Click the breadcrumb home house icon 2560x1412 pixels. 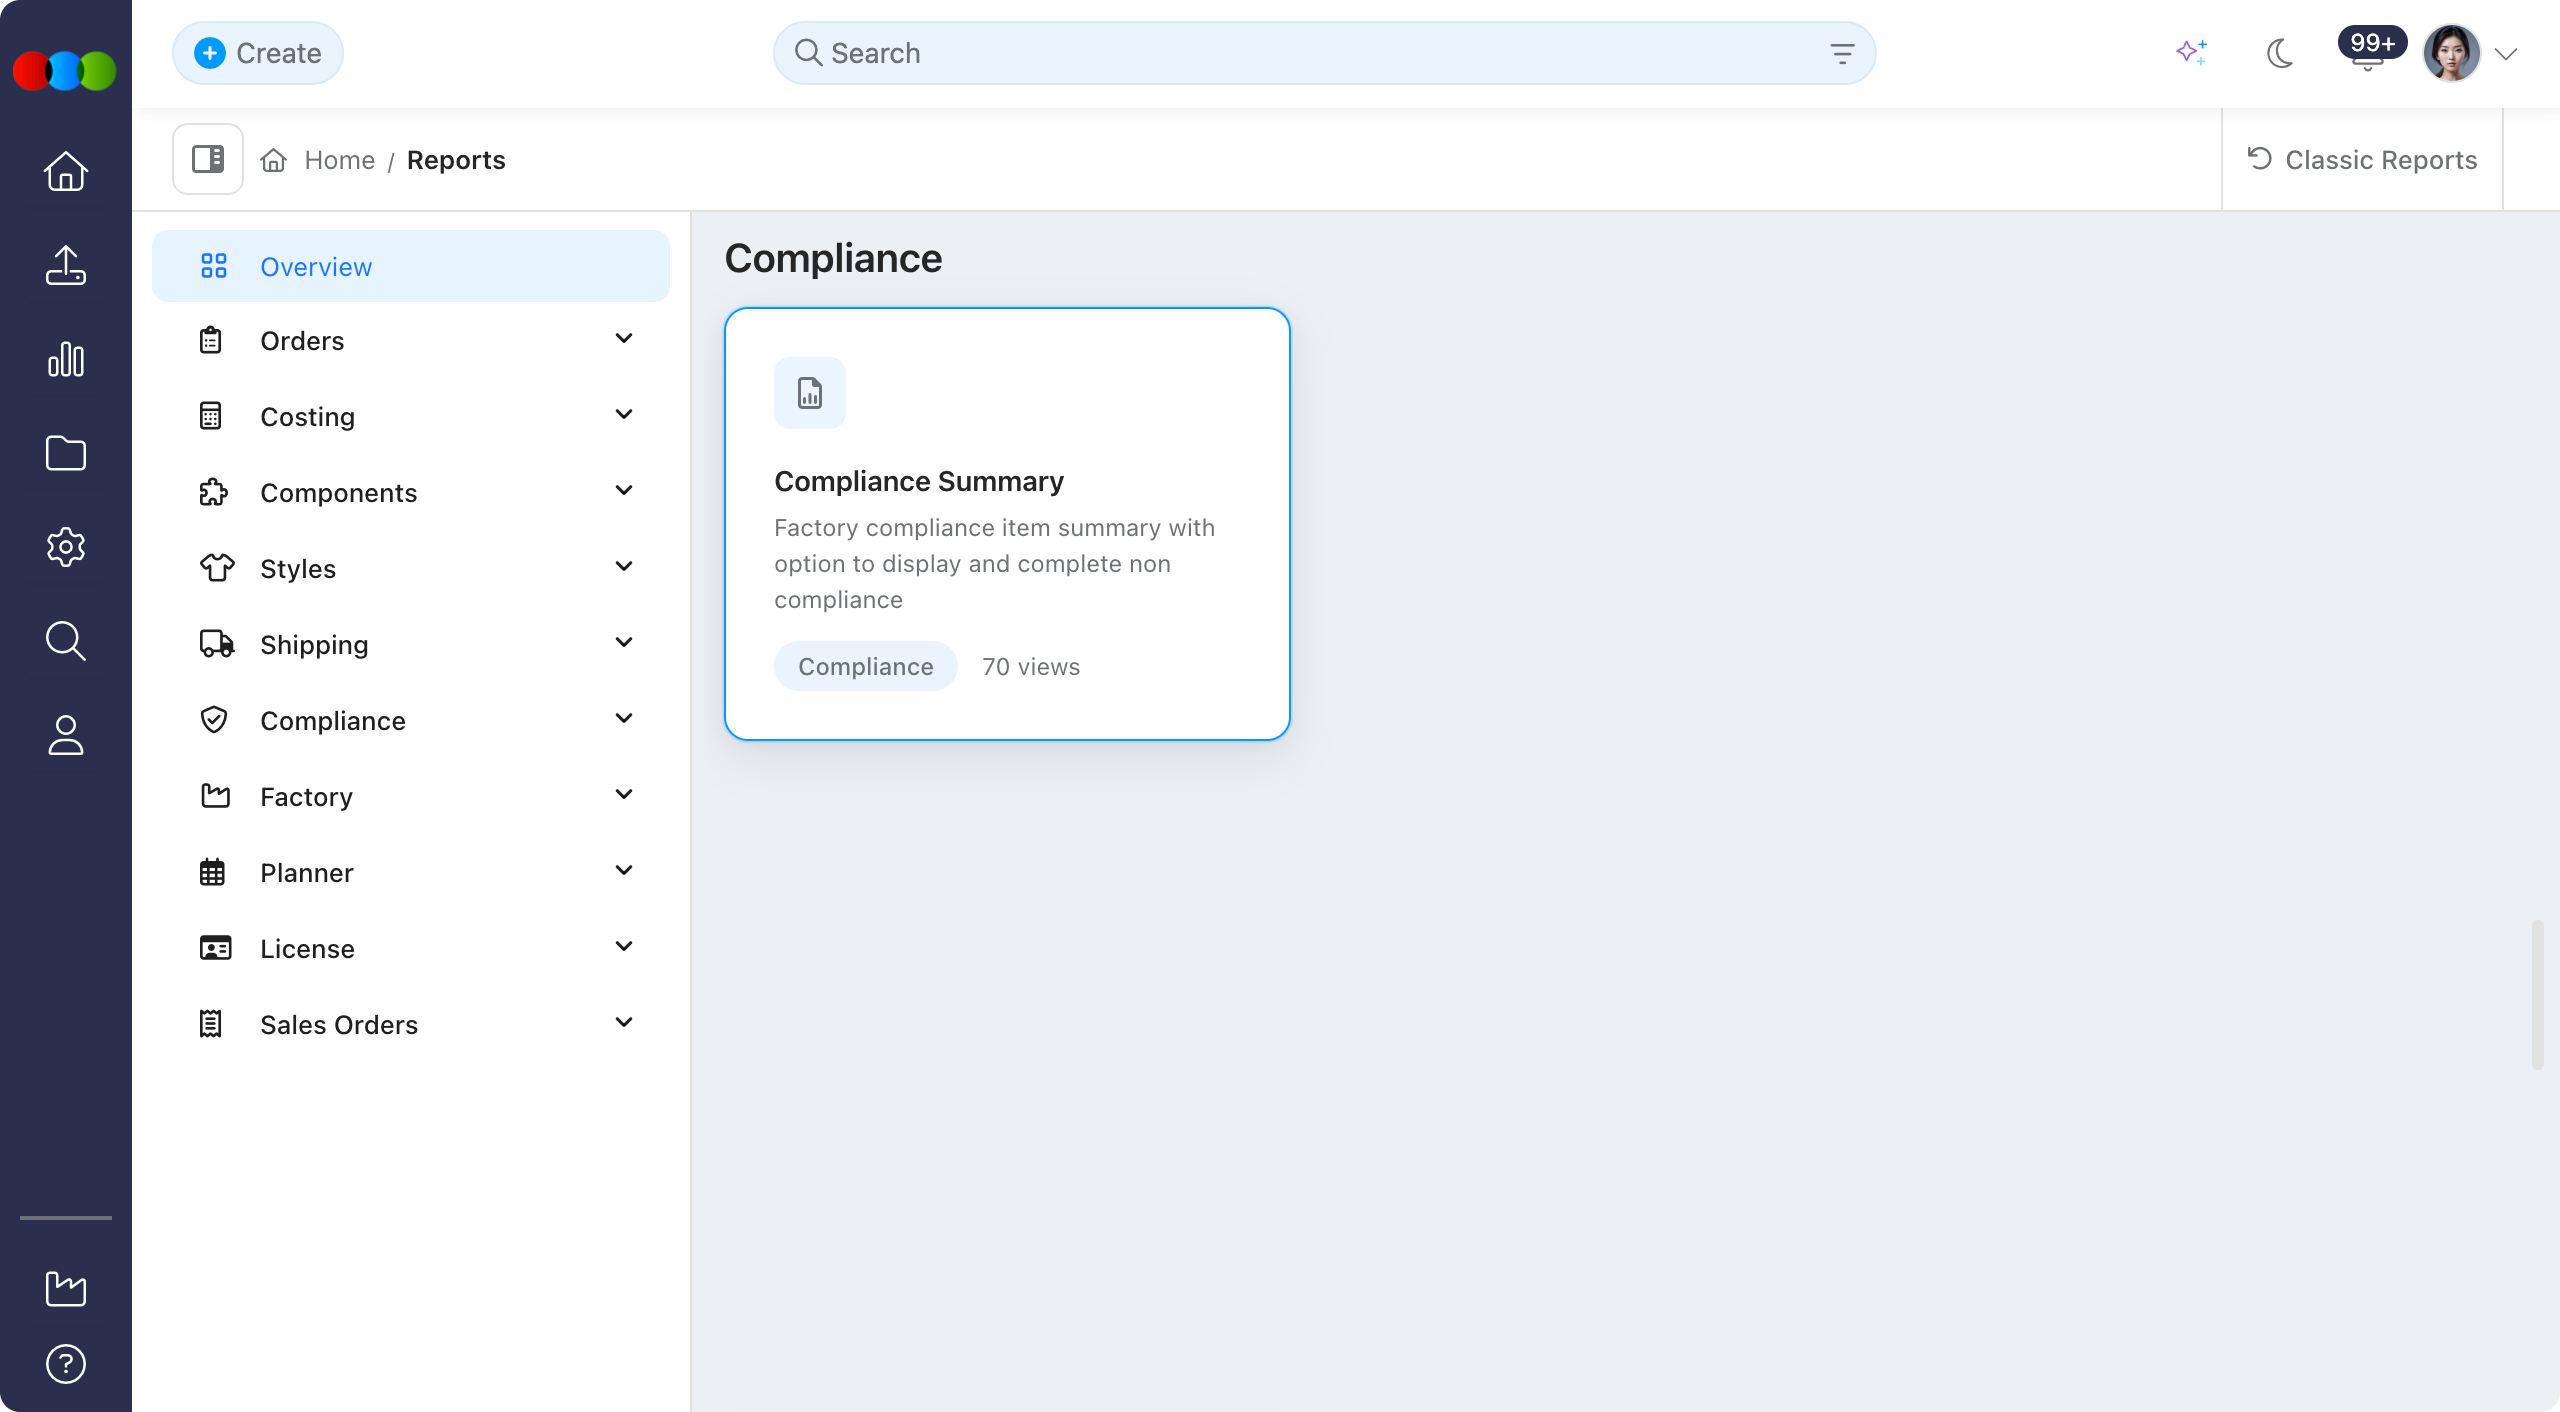274,160
